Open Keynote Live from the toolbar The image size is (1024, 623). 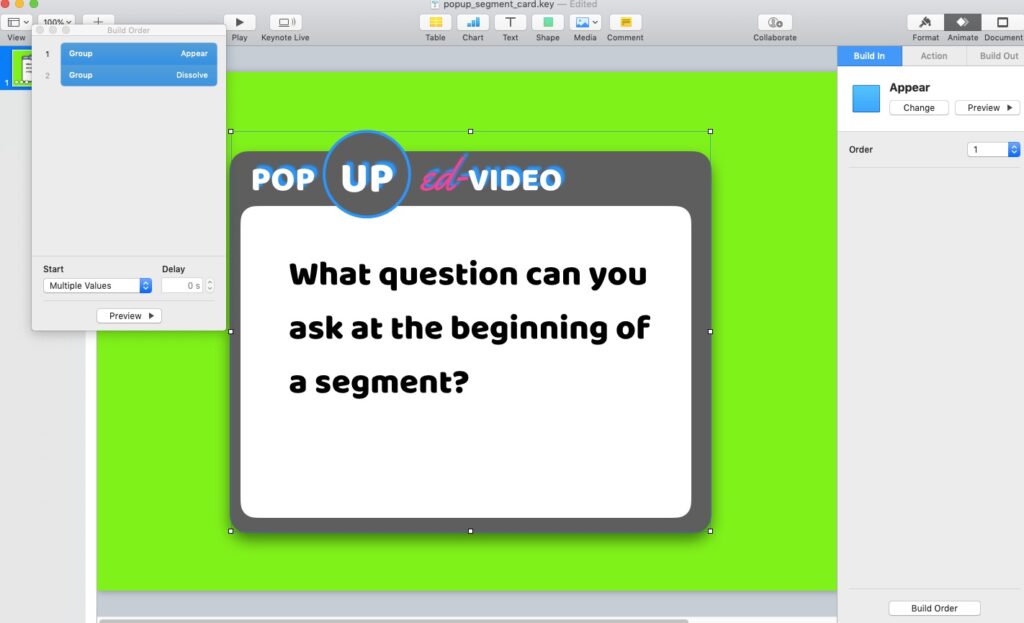(285, 22)
